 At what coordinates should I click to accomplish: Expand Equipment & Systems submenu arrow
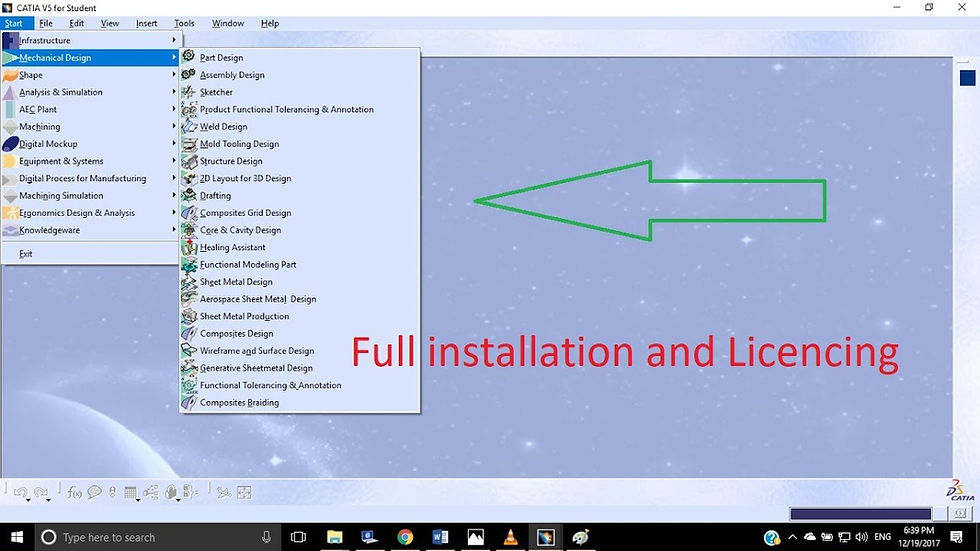click(x=174, y=161)
